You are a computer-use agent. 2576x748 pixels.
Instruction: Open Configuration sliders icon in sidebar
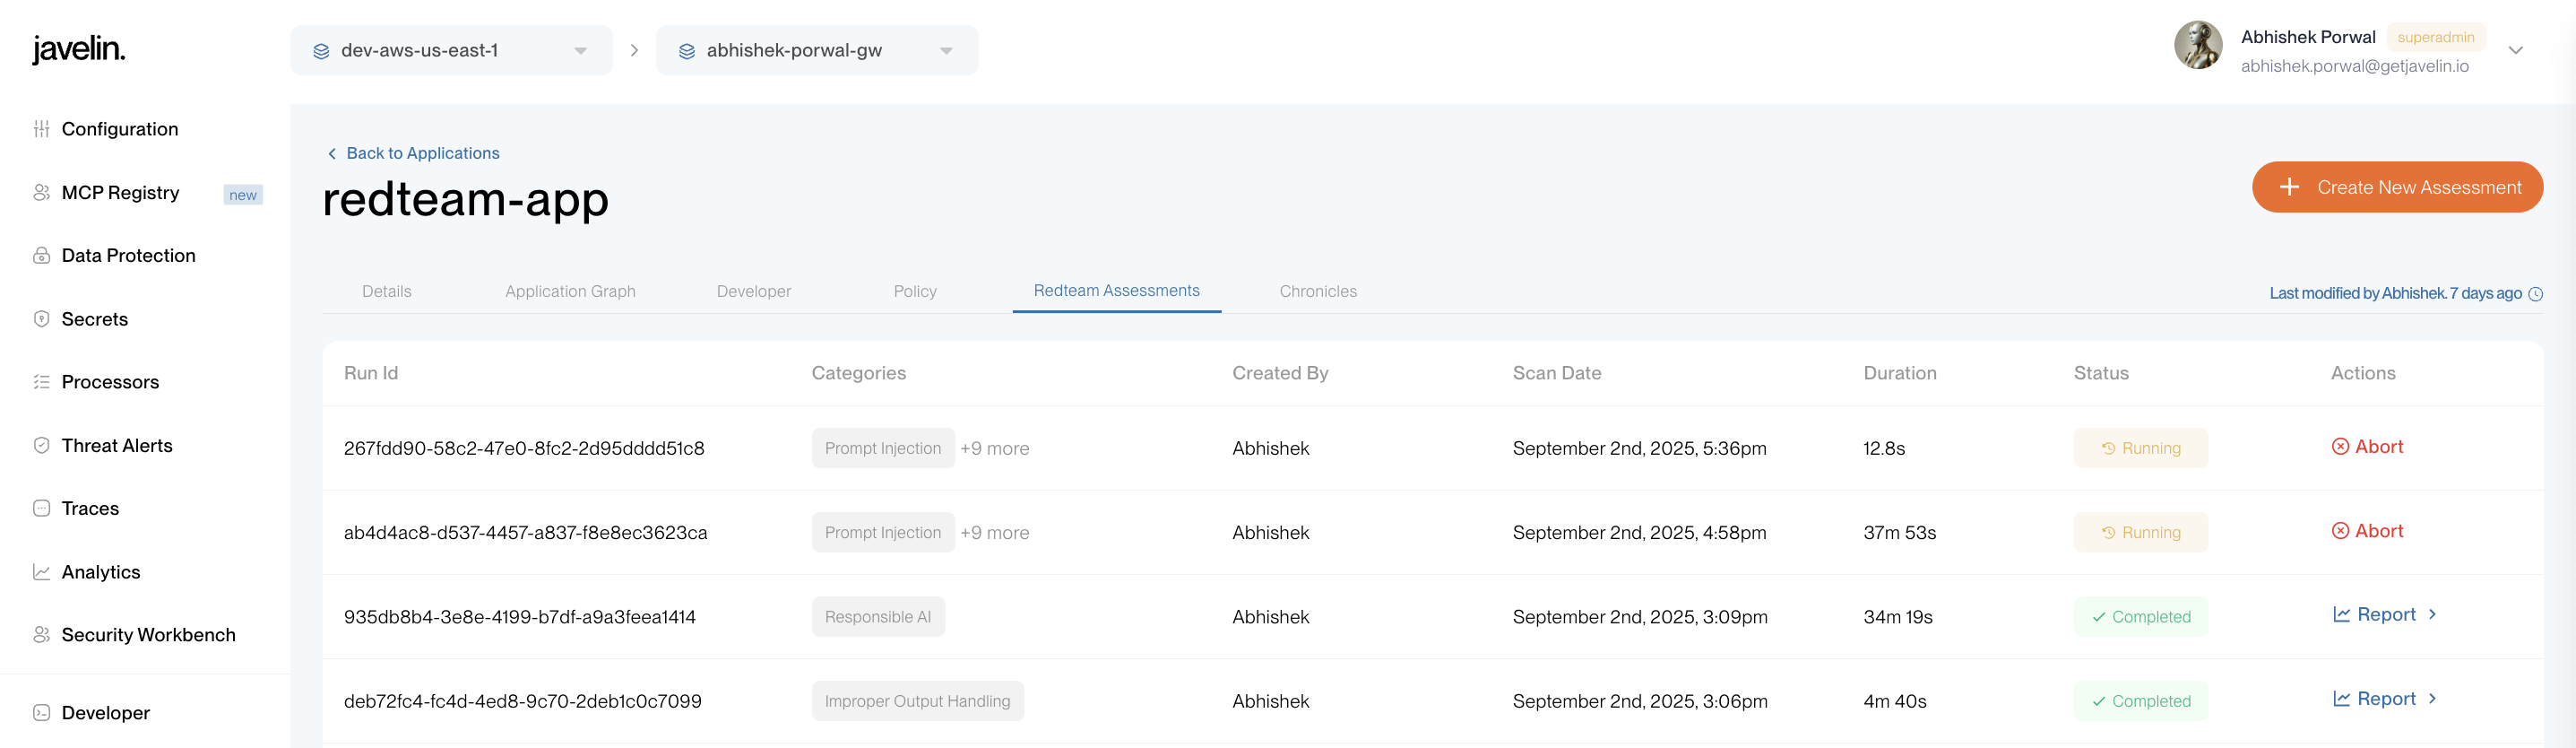[x=41, y=129]
